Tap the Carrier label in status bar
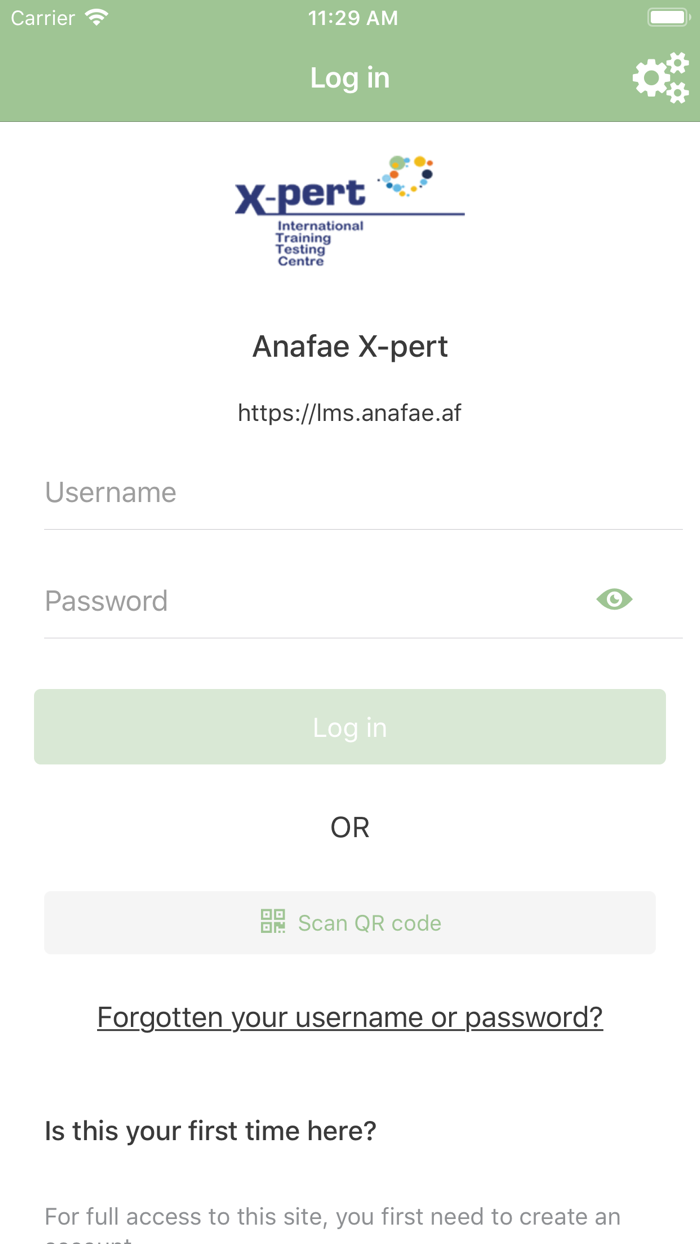The height and width of the screenshot is (1244, 700). (x=42, y=16)
